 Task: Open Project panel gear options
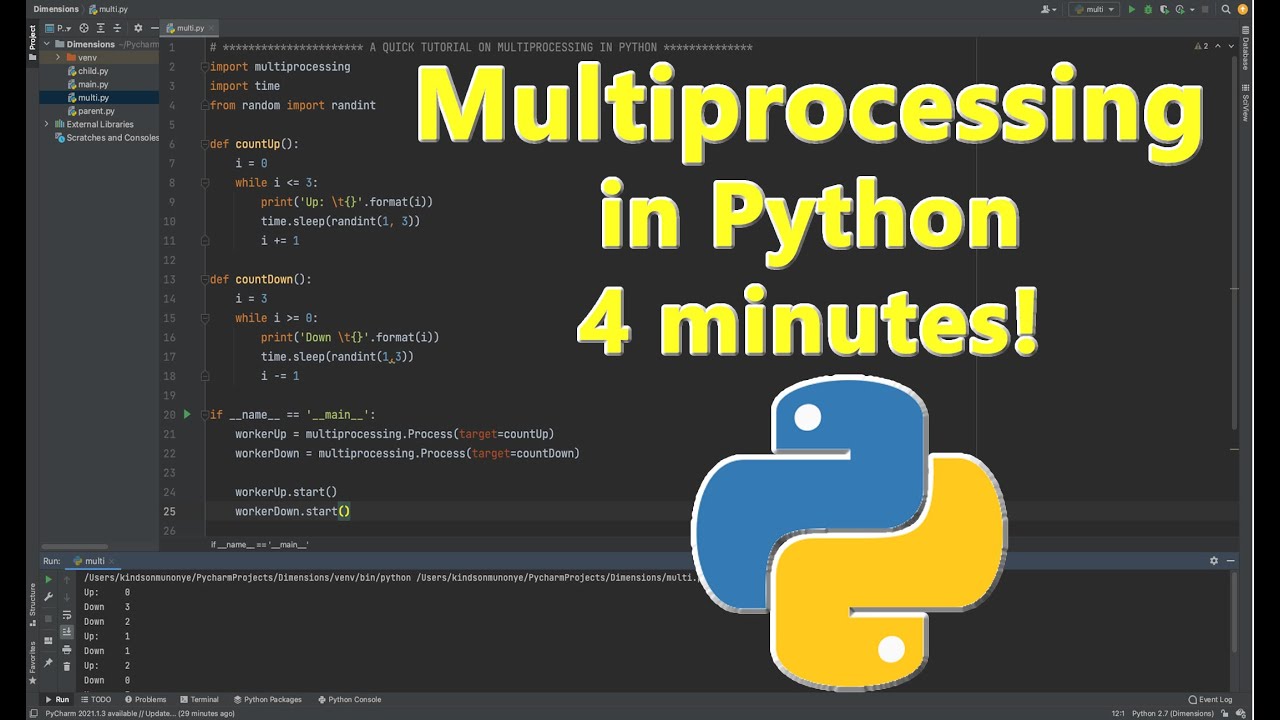[x=138, y=28]
